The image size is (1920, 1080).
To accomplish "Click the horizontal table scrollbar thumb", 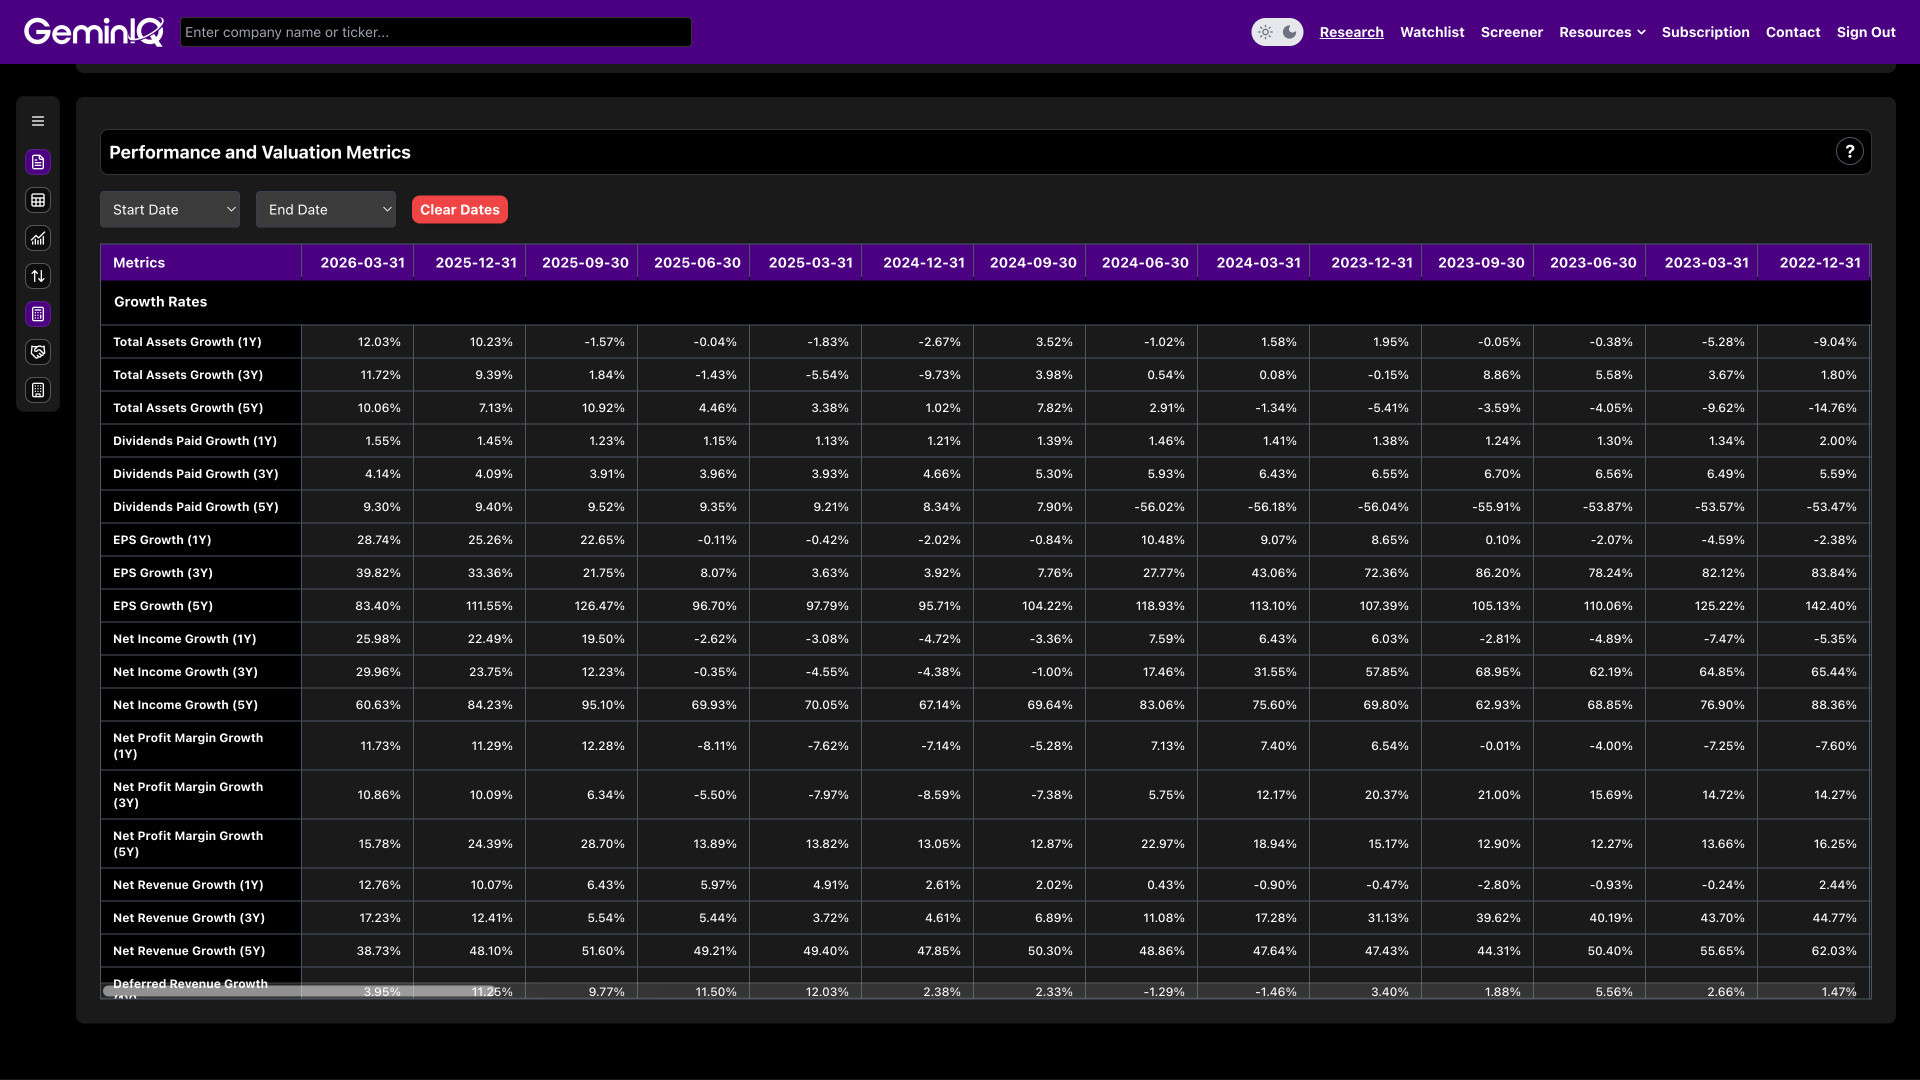I will (x=300, y=991).
